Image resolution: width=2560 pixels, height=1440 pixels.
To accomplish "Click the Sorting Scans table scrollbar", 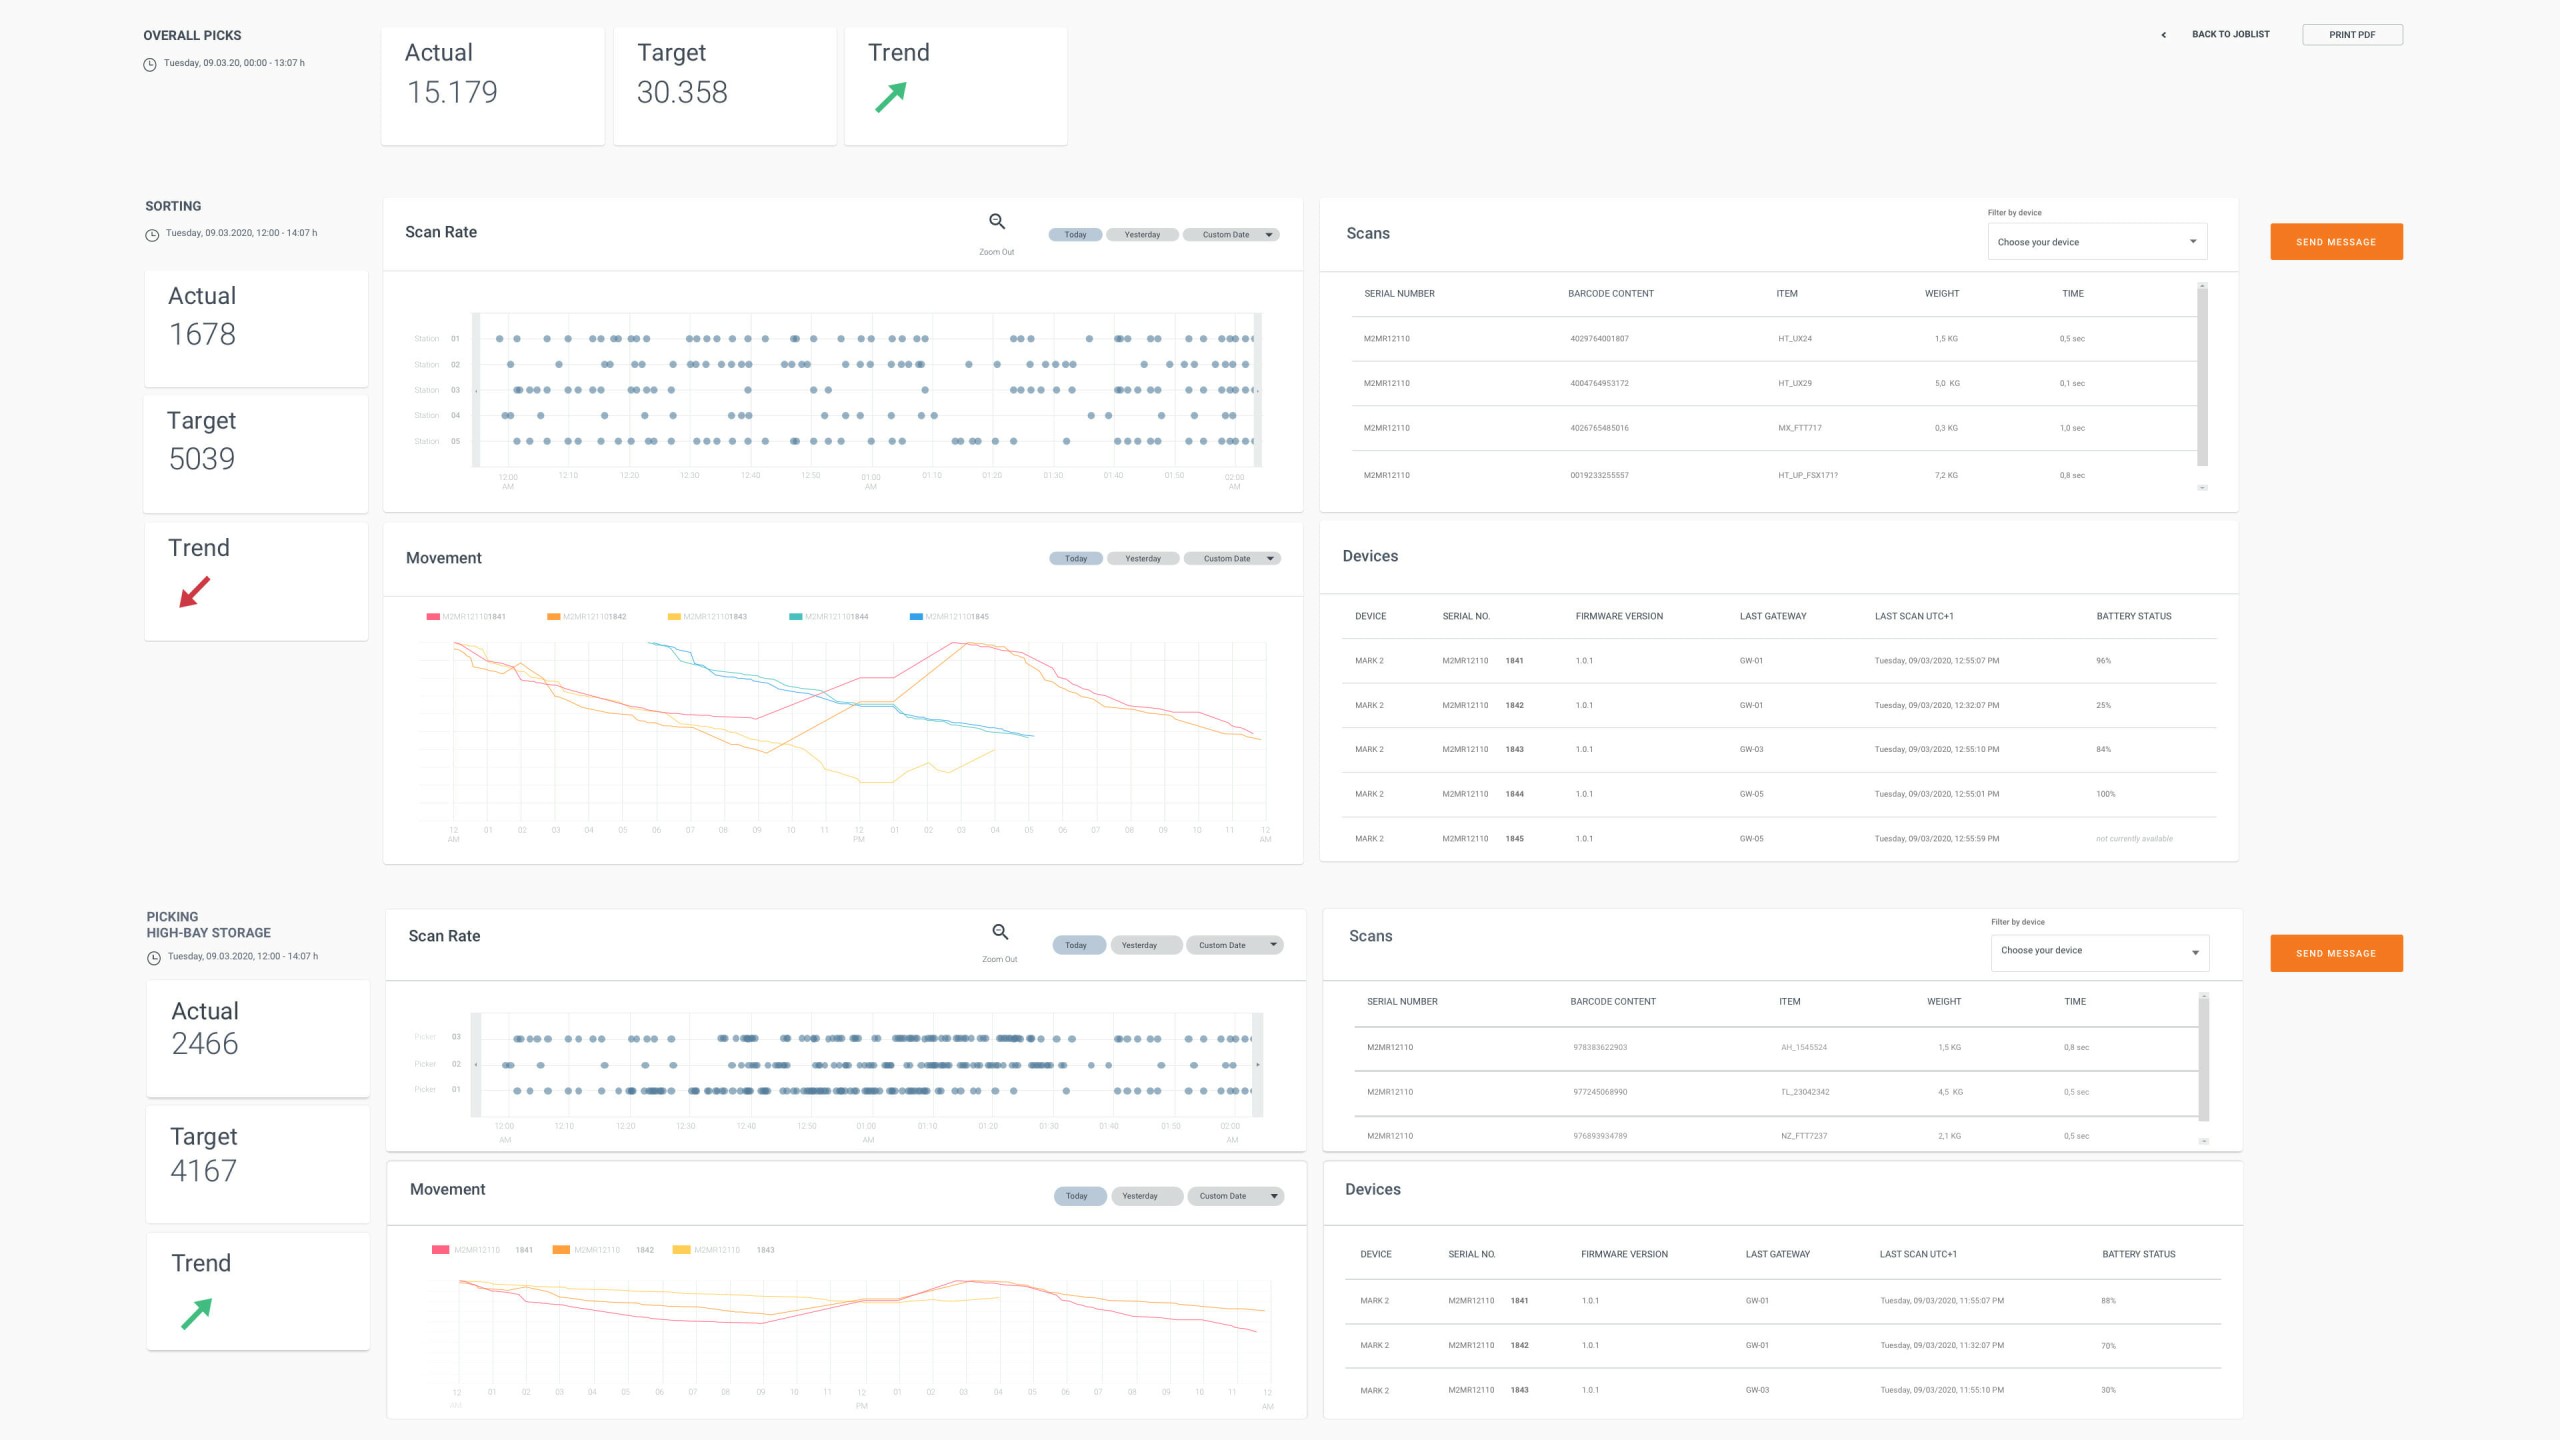I will click(2202, 375).
